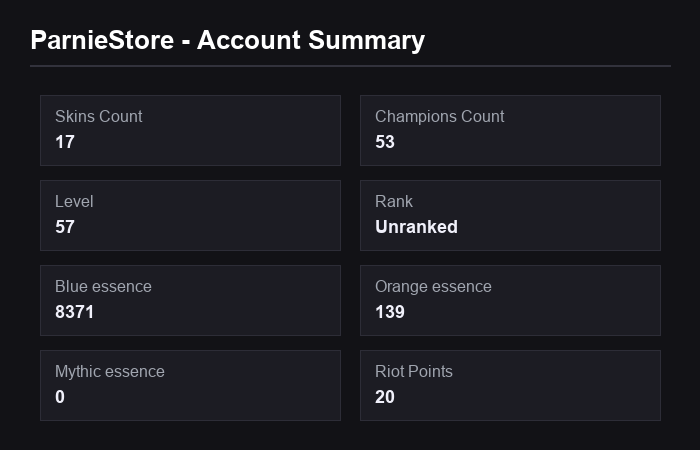Click the Riot Points label text
This screenshot has height=450, width=700.
click(414, 371)
